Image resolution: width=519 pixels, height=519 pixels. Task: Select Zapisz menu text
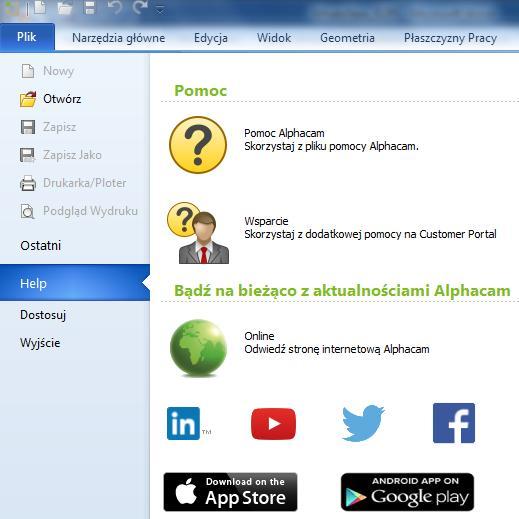tap(60, 127)
